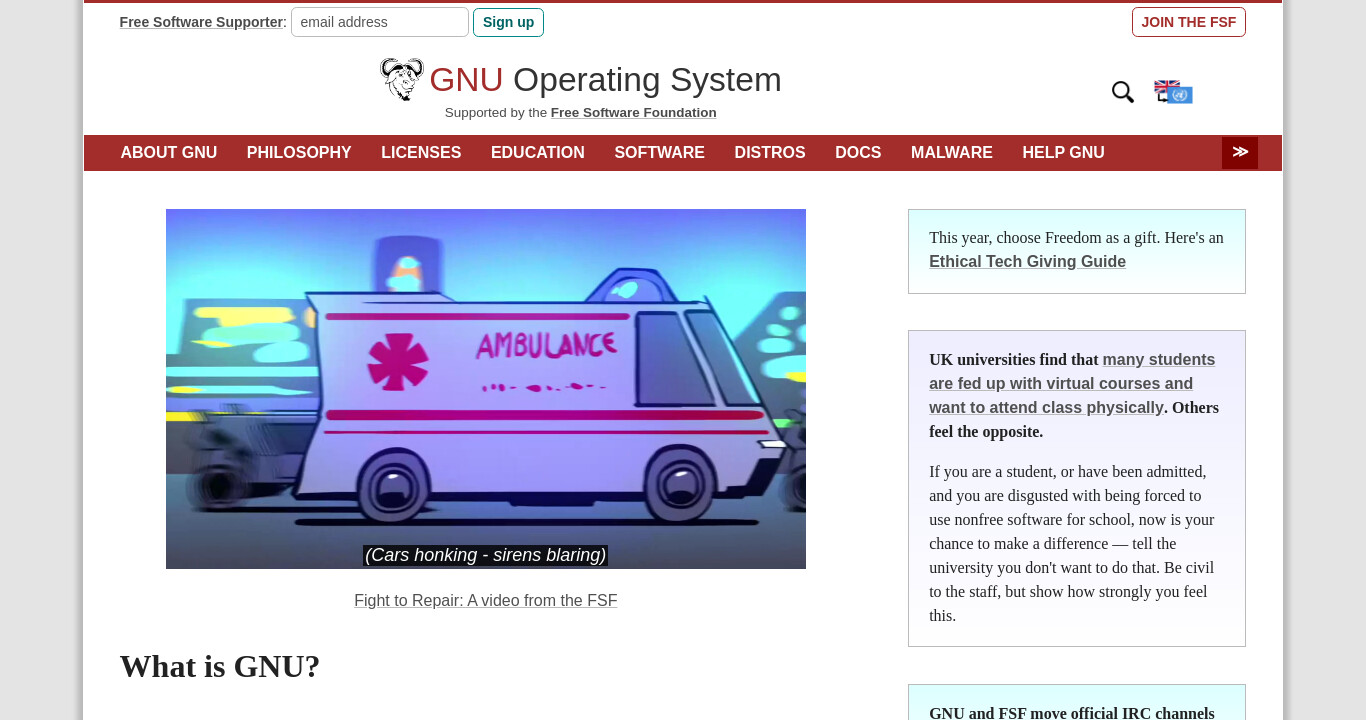The height and width of the screenshot is (720, 1366).
Task: Open the DISTROS menu item
Action: pos(770,153)
